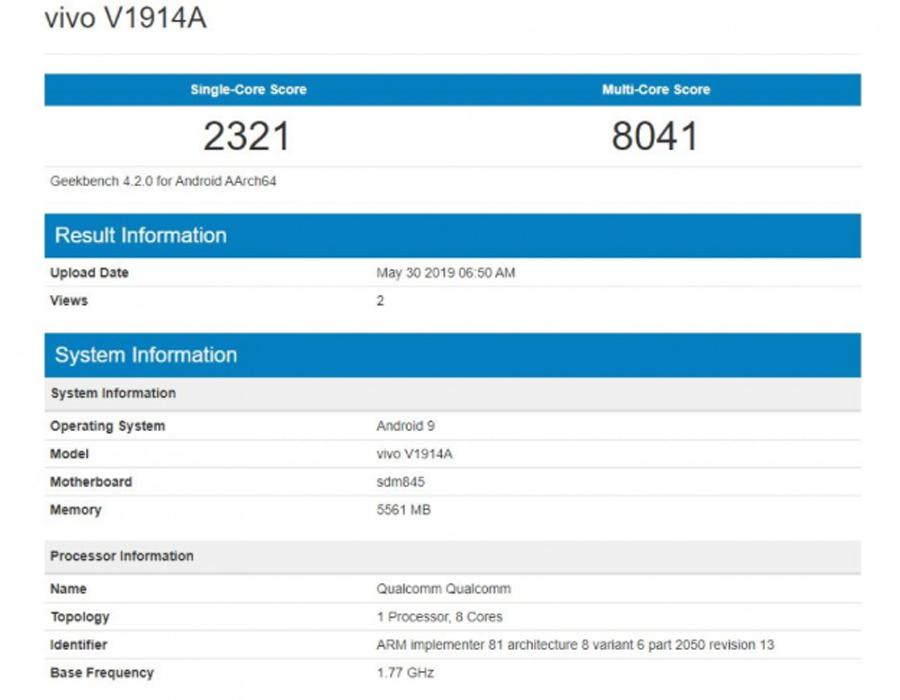Select the multi-core value 8041

[x=655, y=137]
